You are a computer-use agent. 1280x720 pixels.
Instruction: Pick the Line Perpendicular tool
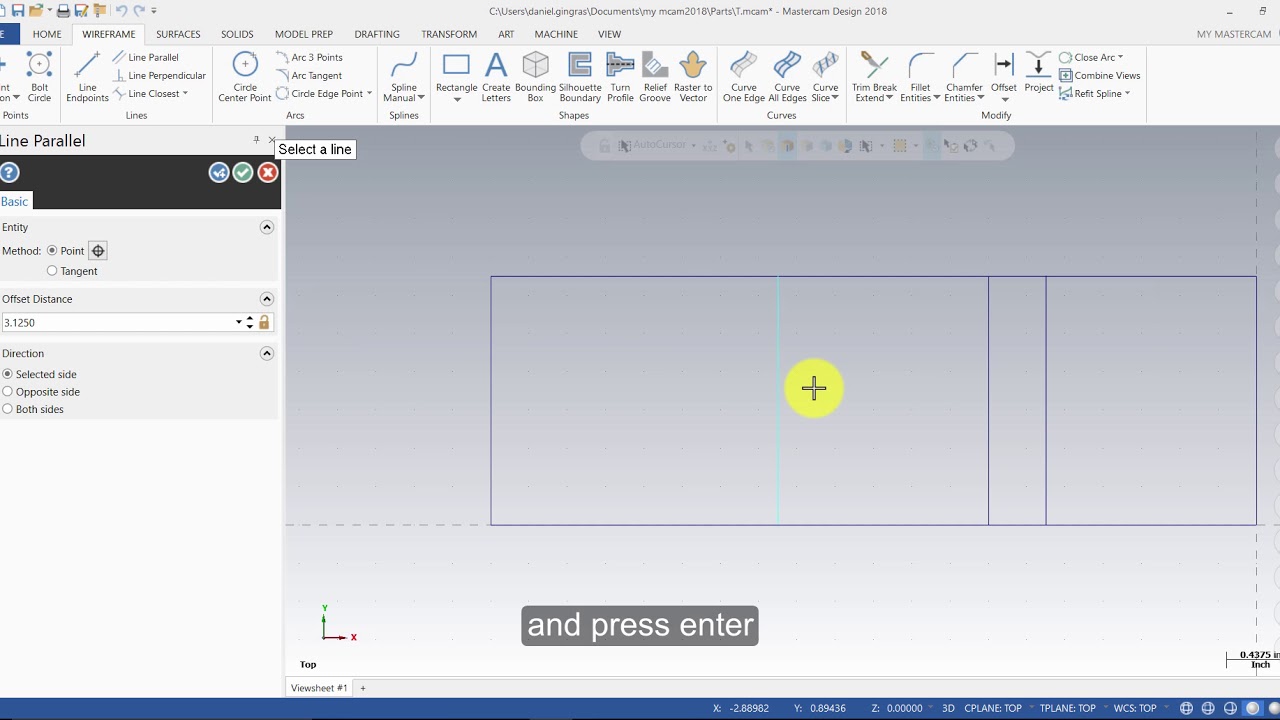pos(159,75)
